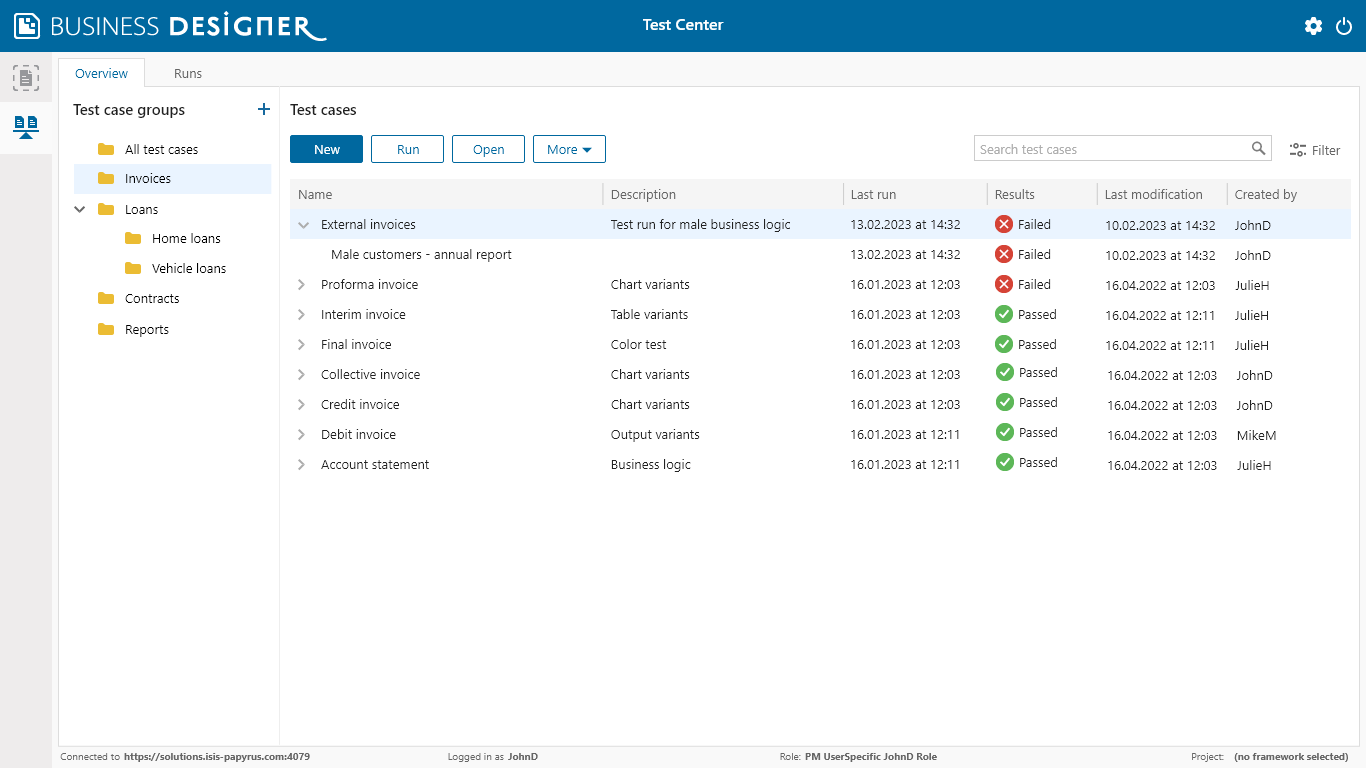Click the power logout icon
1366x768 pixels.
pyautogui.click(x=1344, y=26)
